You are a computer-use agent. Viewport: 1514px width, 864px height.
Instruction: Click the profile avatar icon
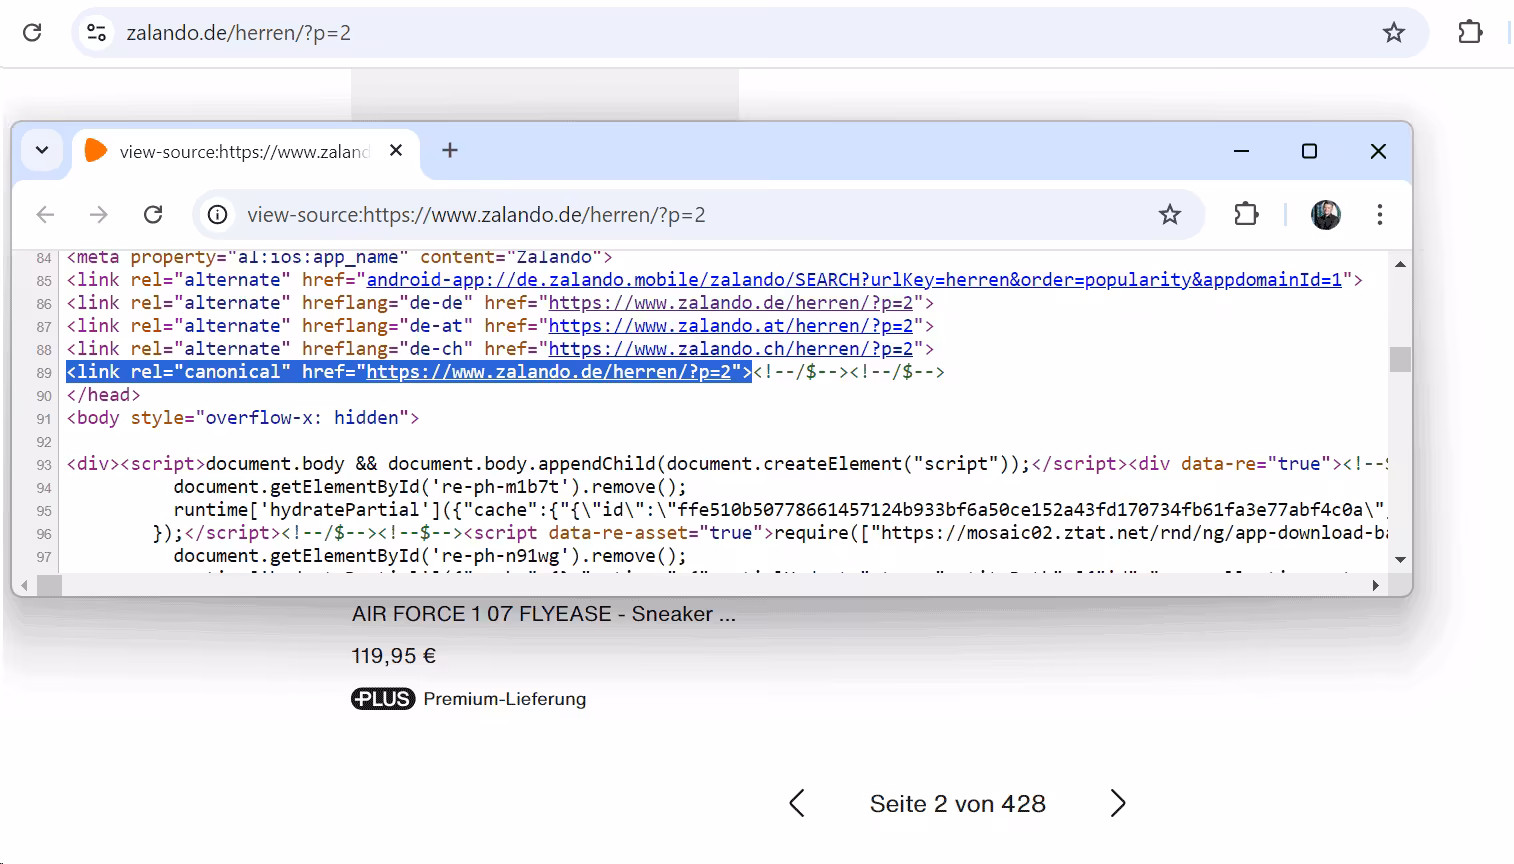point(1325,214)
